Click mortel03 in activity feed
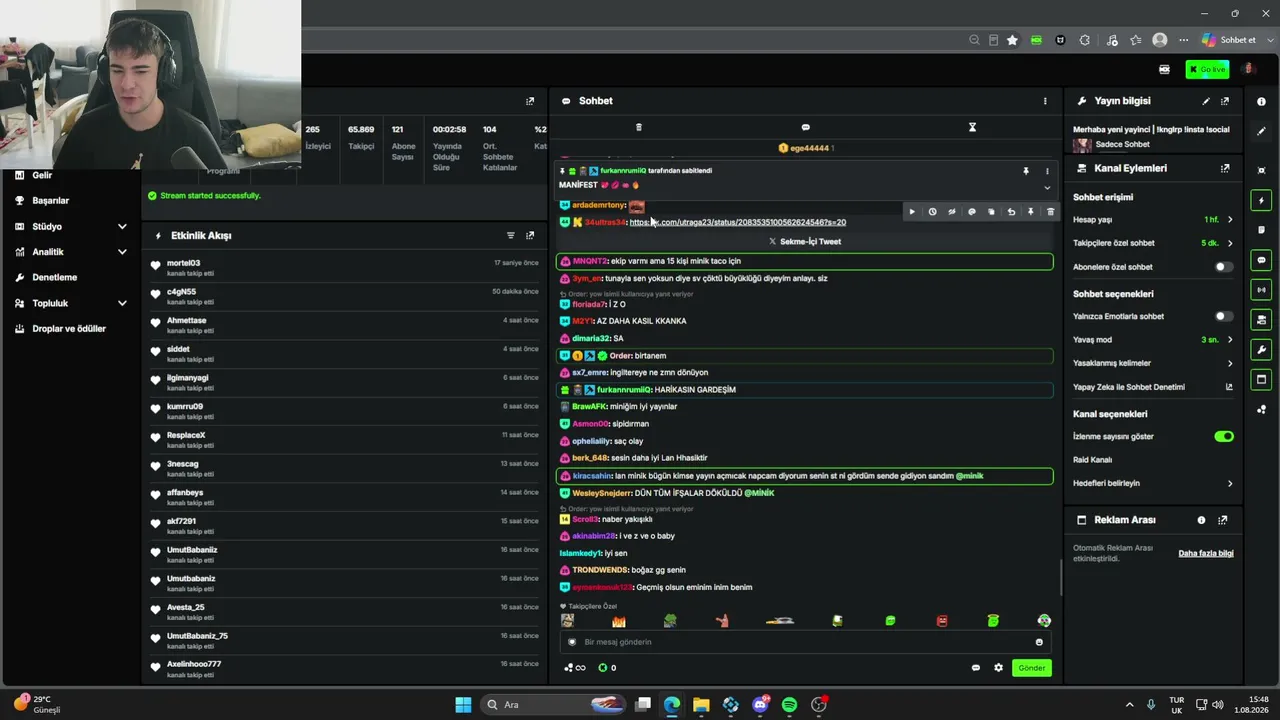 pyautogui.click(x=183, y=263)
